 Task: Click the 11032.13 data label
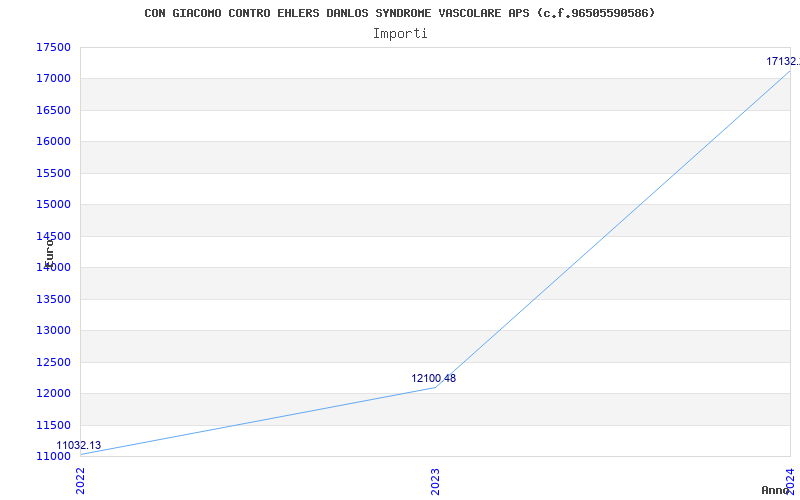click(79, 445)
